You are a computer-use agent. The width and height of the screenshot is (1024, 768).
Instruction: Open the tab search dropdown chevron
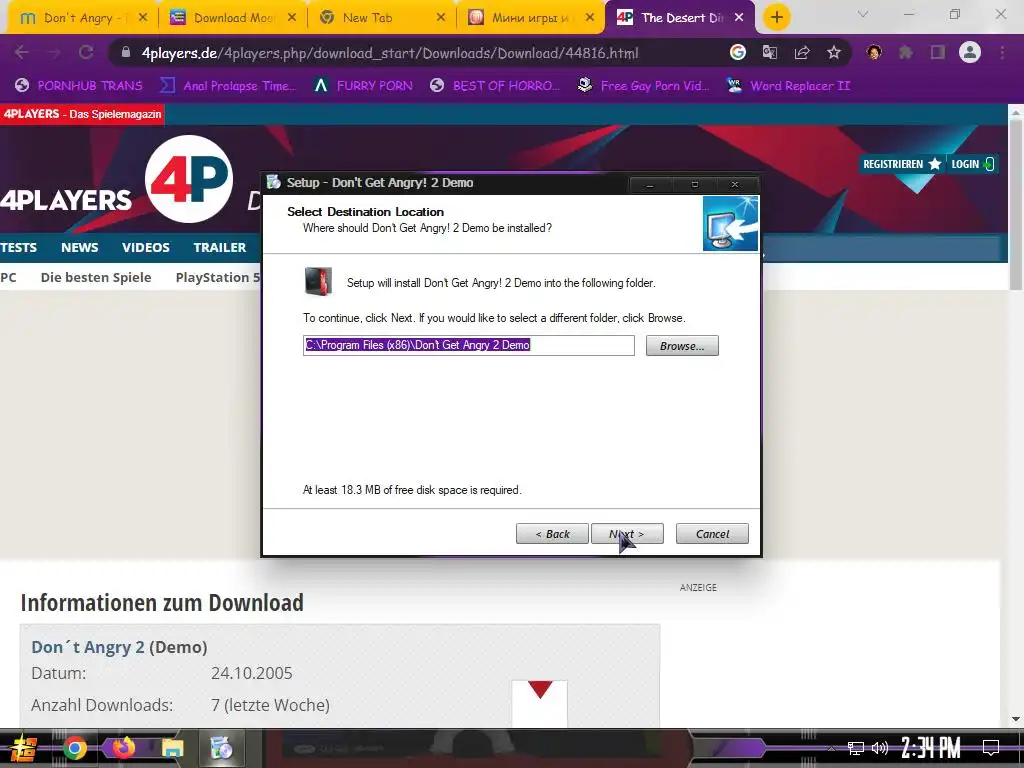(863, 14)
